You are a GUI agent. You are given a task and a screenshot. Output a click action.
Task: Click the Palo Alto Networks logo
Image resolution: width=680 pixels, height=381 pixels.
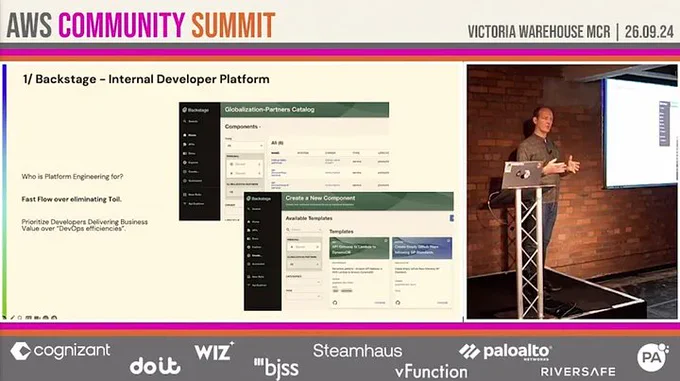pos(505,352)
